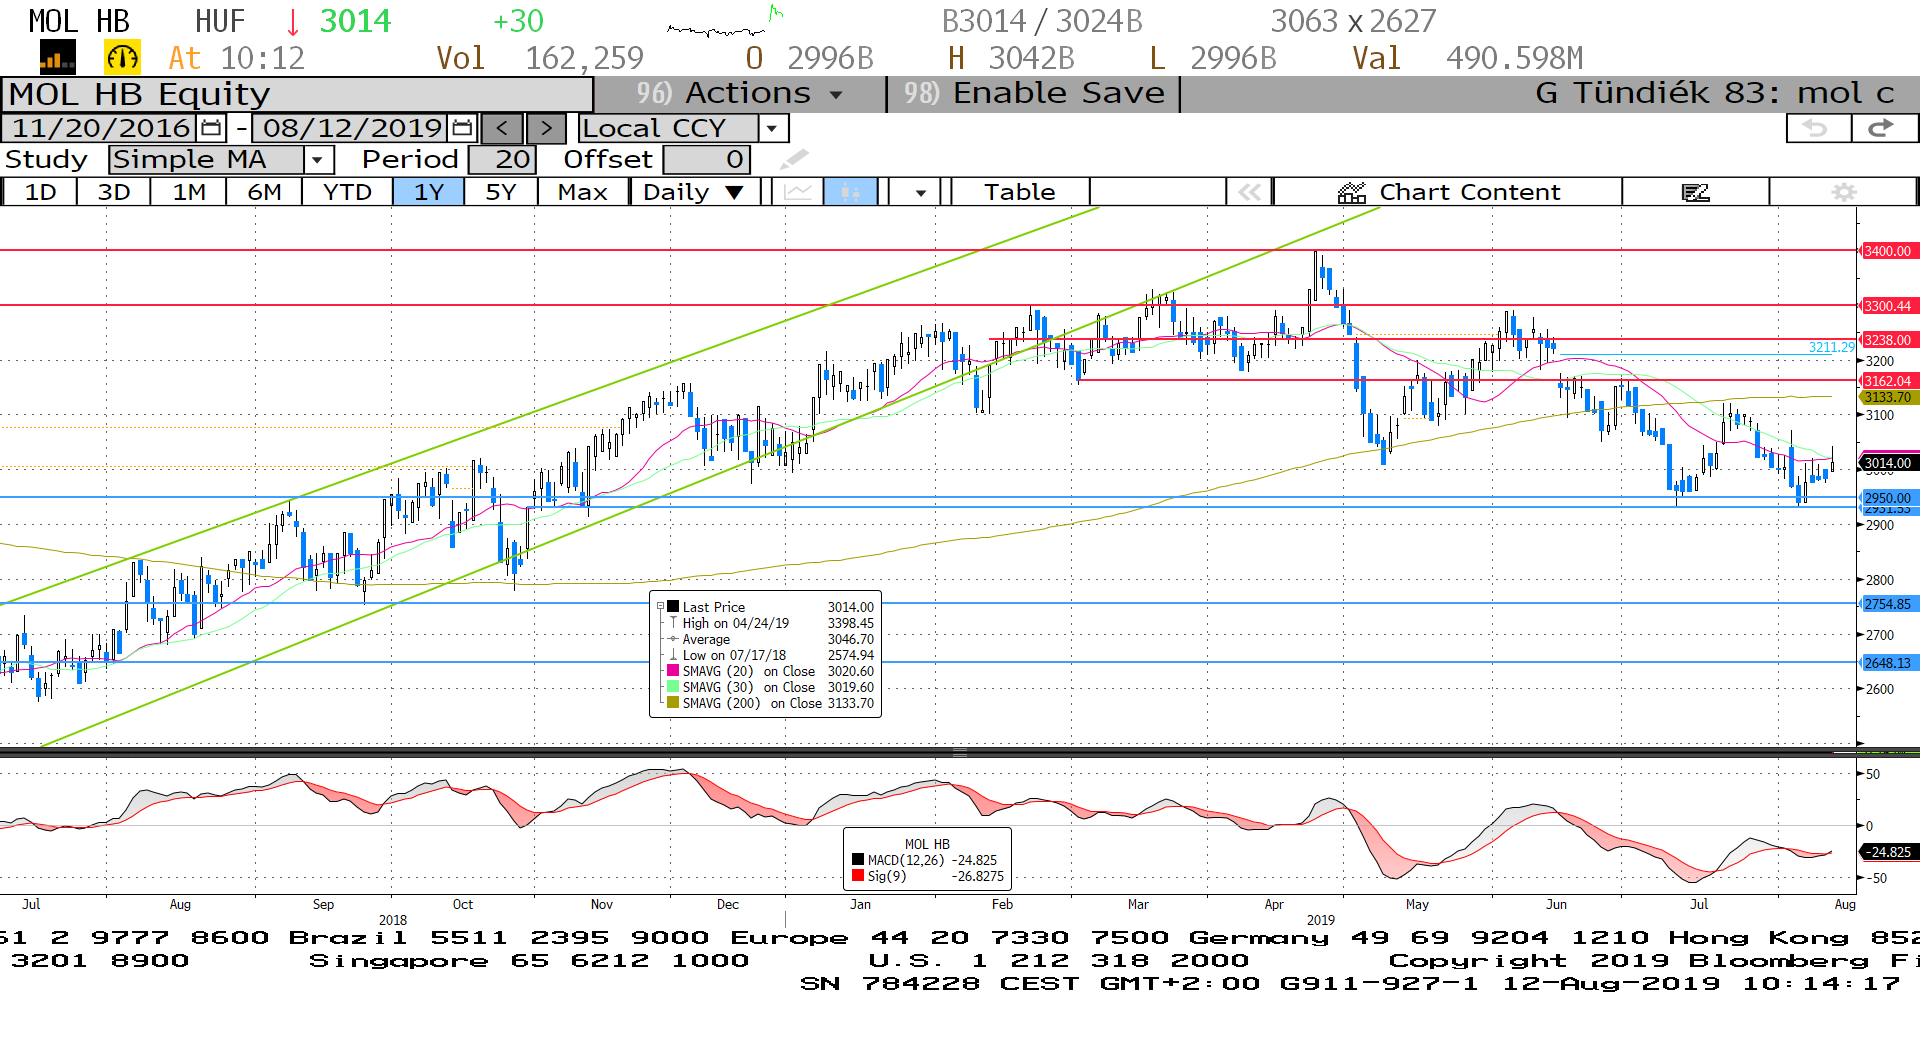Click the pane divider grip handle
1920x1039 pixels.
960,752
